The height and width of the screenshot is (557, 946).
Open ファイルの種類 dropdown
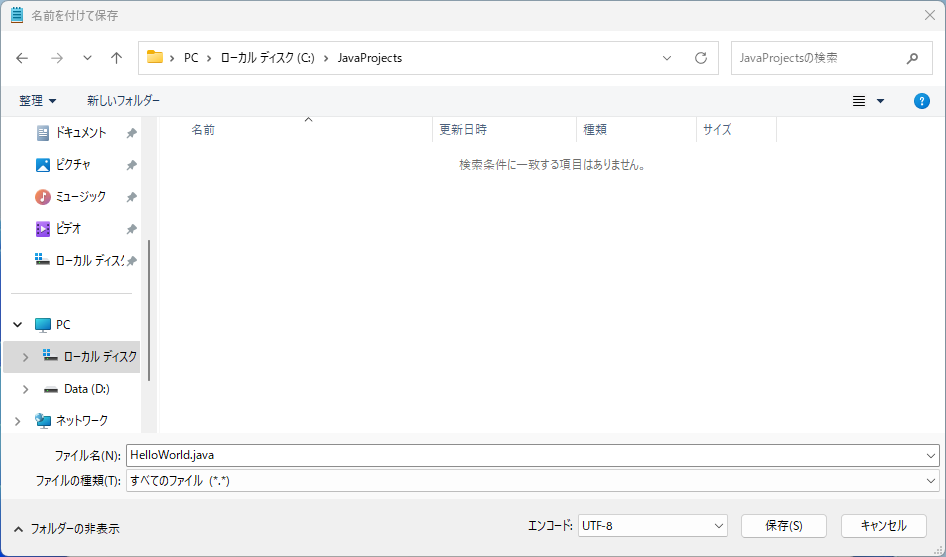pyautogui.click(x=533, y=481)
